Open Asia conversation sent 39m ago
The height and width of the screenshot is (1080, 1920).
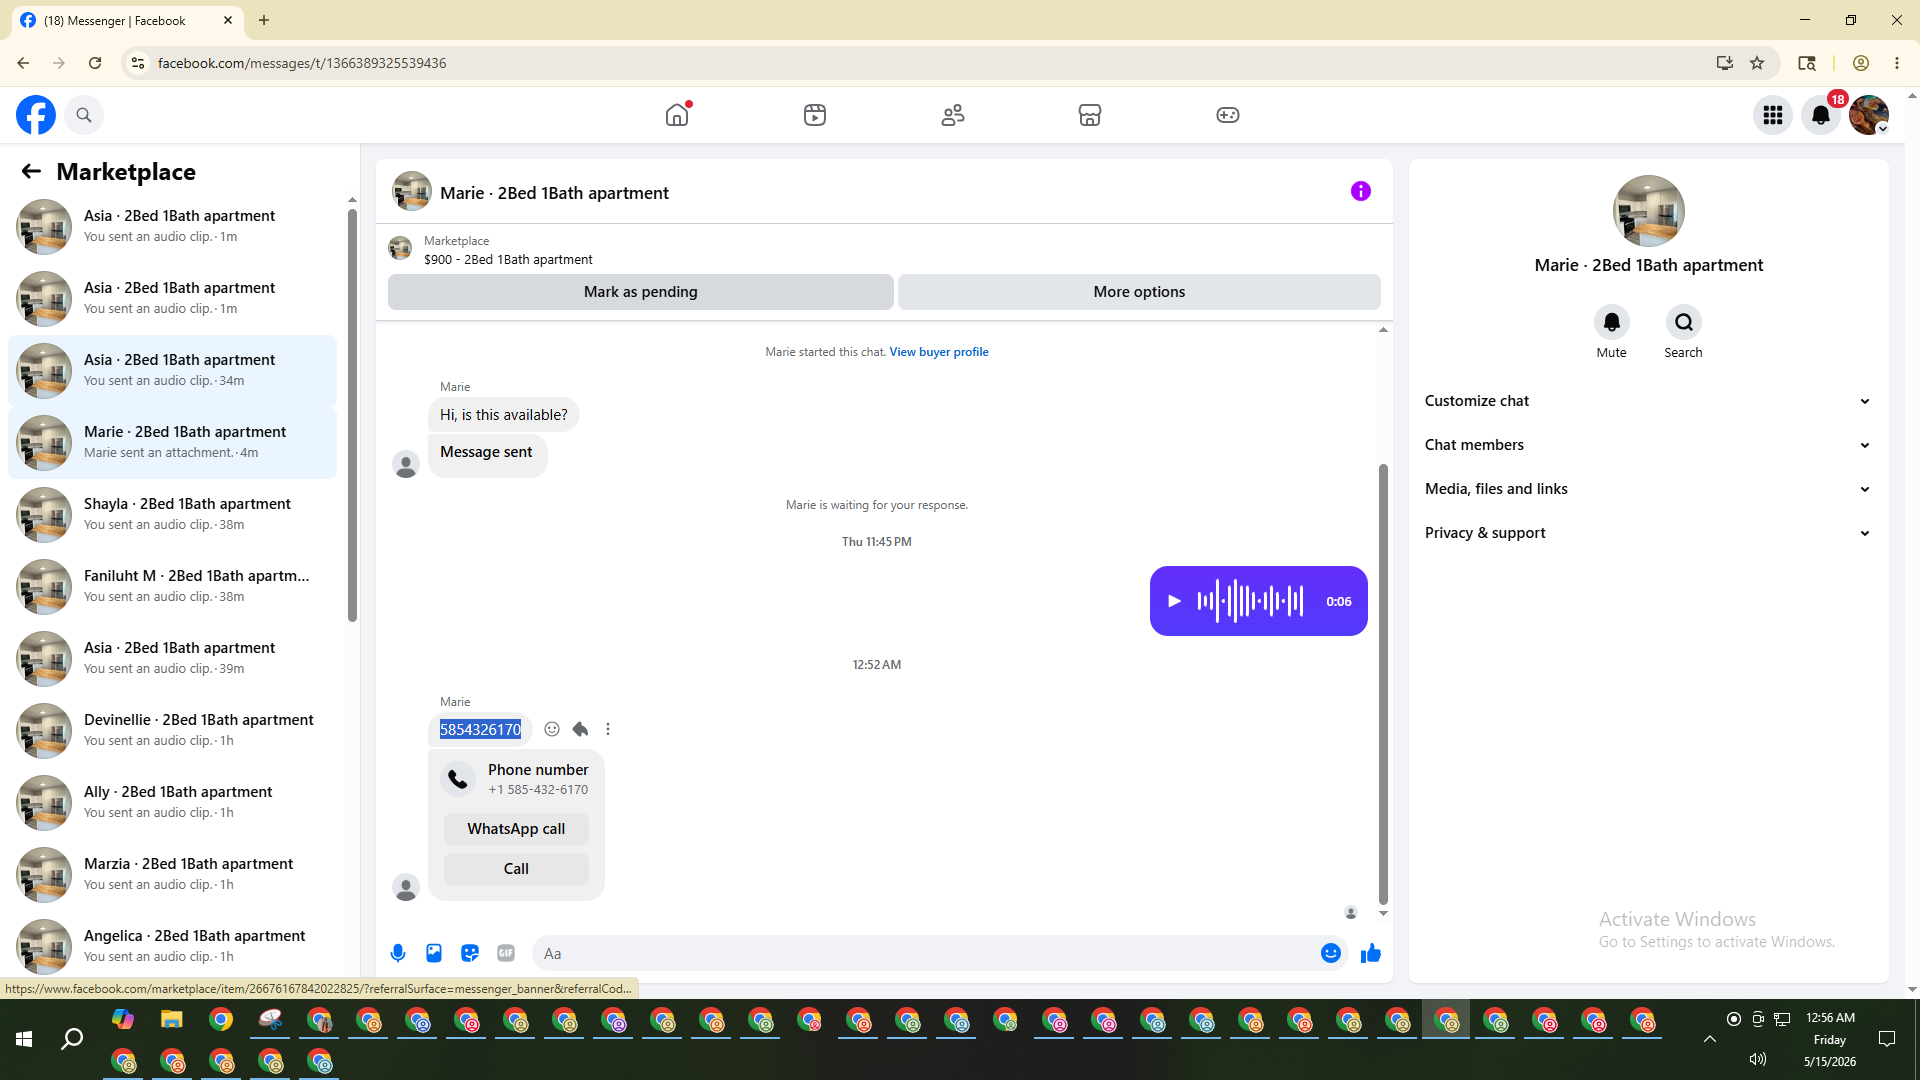(172, 658)
